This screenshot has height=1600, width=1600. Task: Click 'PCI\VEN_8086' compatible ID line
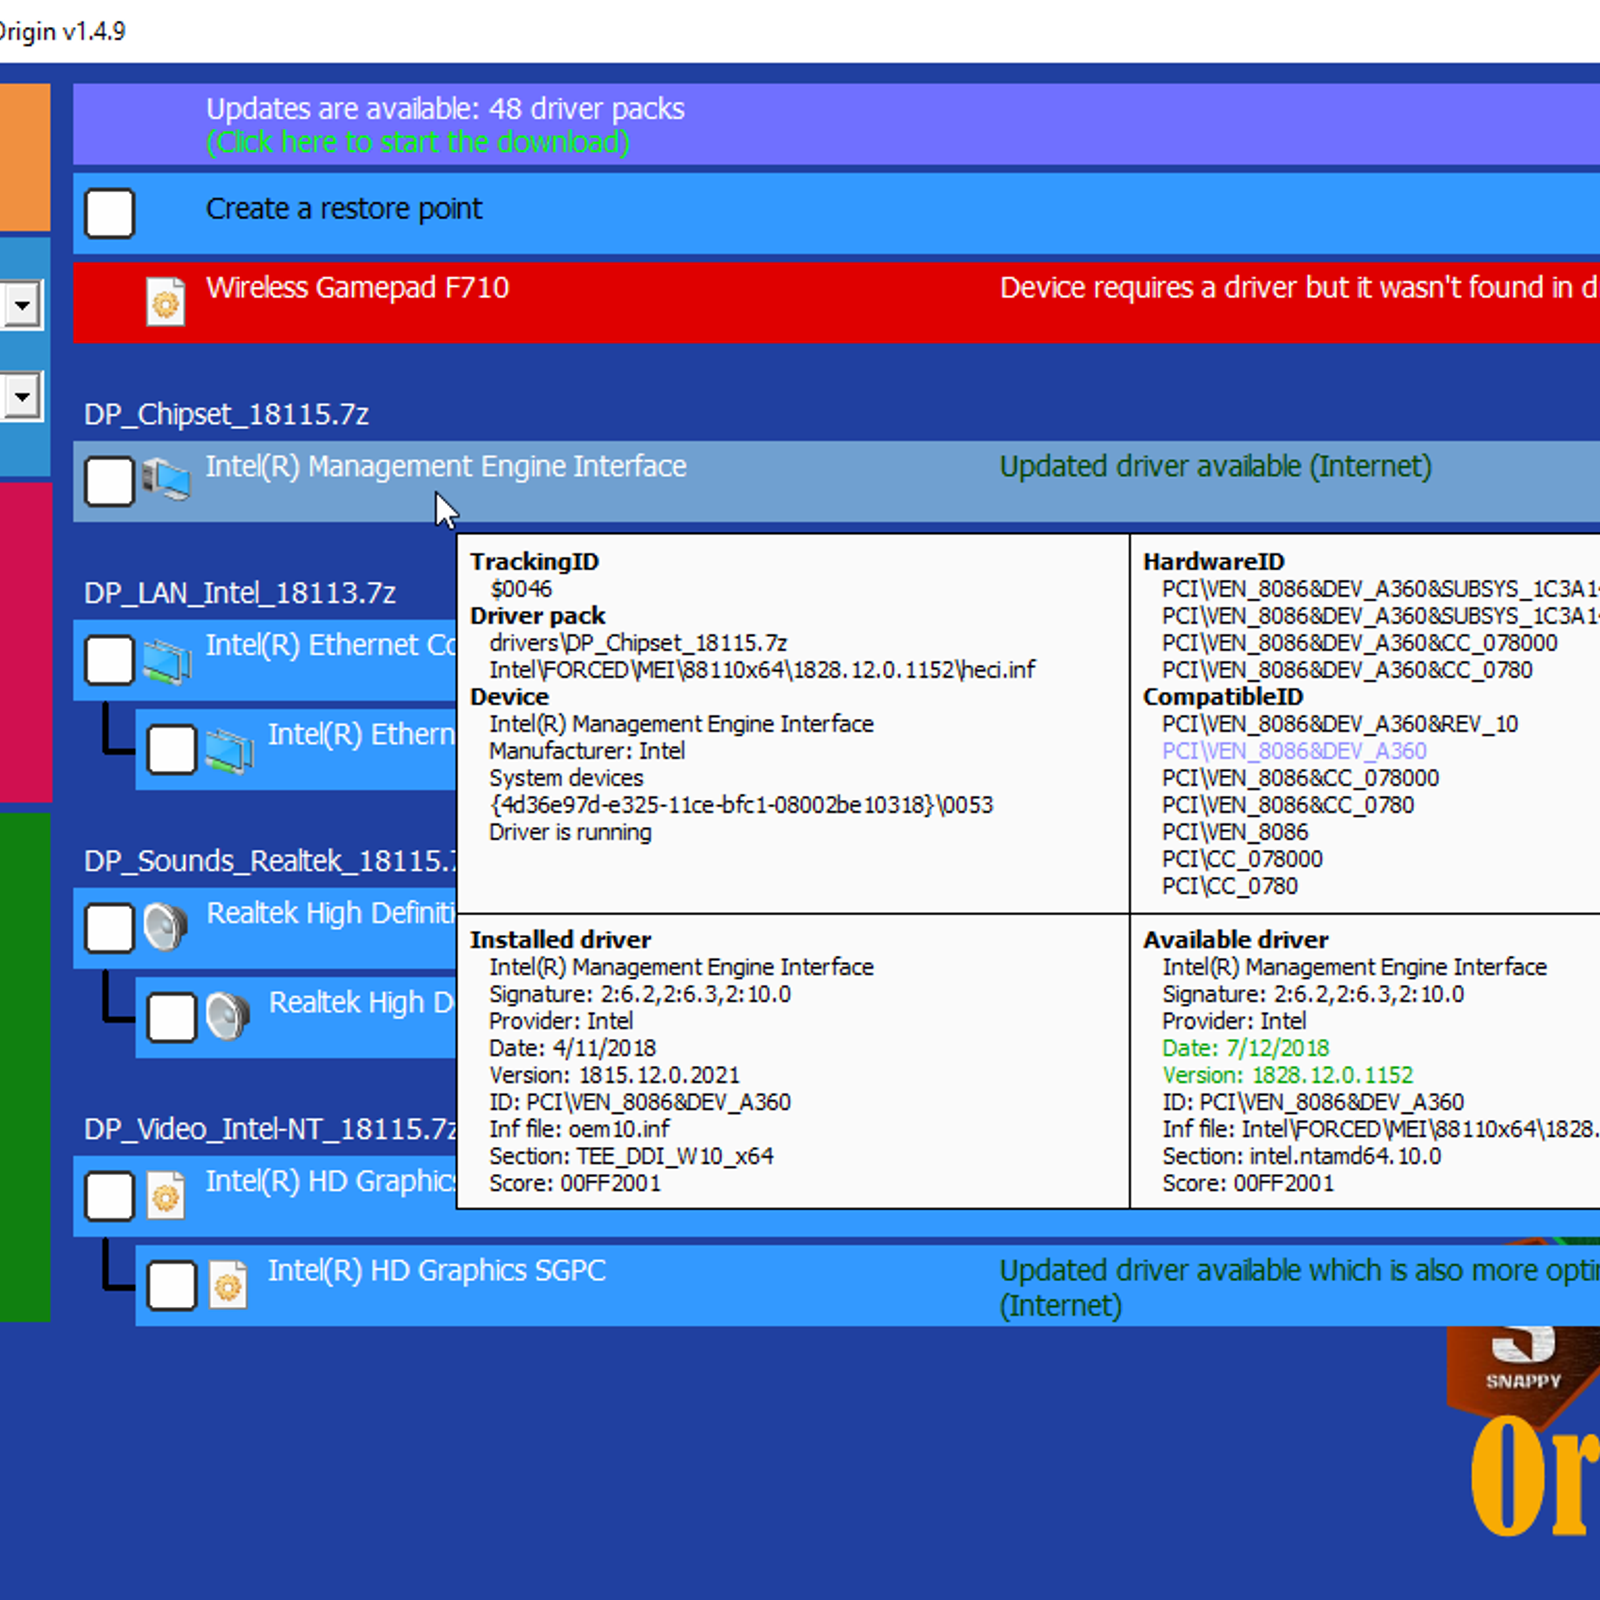1235,832
